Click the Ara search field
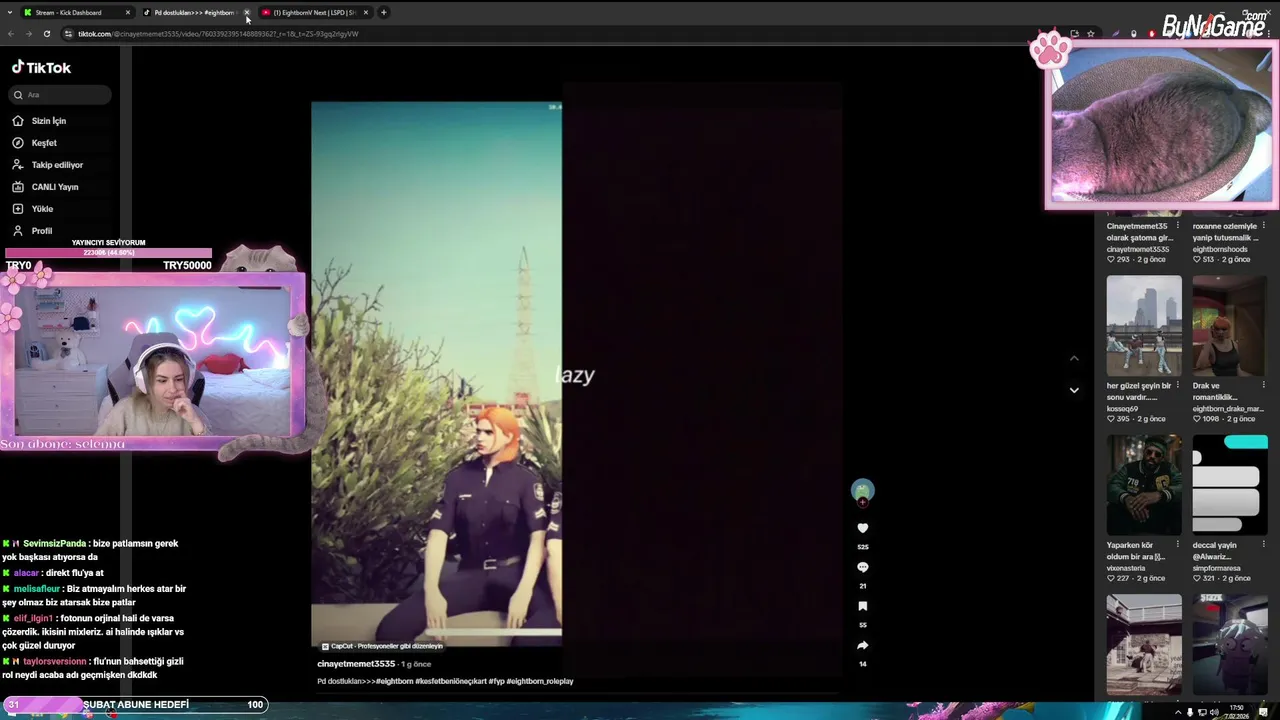The image size is (1280, 720). 61,95
